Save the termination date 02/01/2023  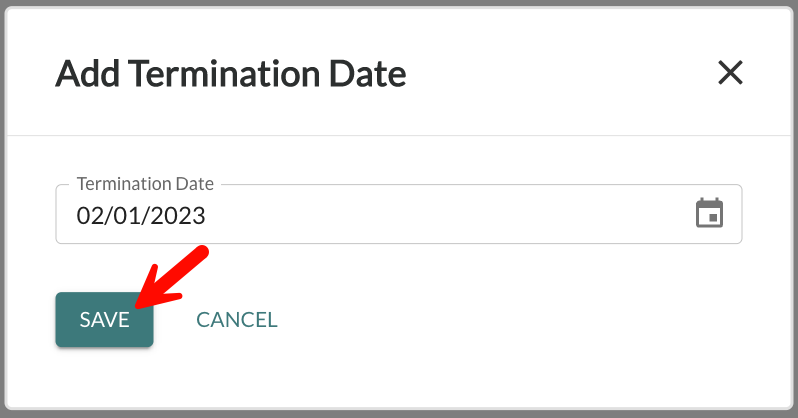click(x=104, y=320)
